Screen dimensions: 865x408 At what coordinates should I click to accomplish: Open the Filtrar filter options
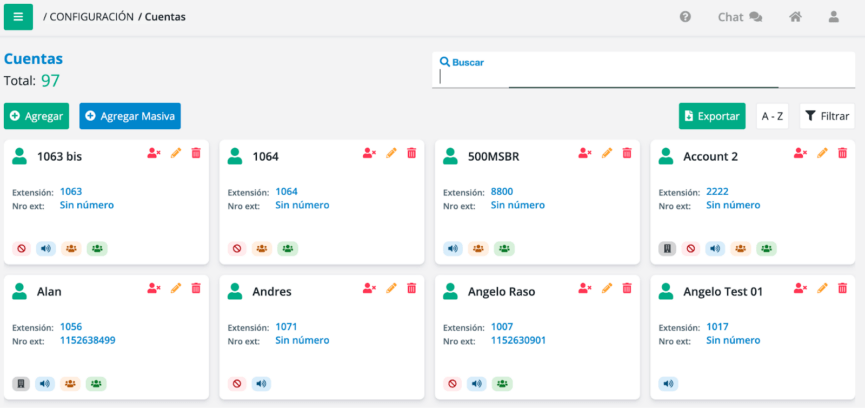[x=827, y=116]
